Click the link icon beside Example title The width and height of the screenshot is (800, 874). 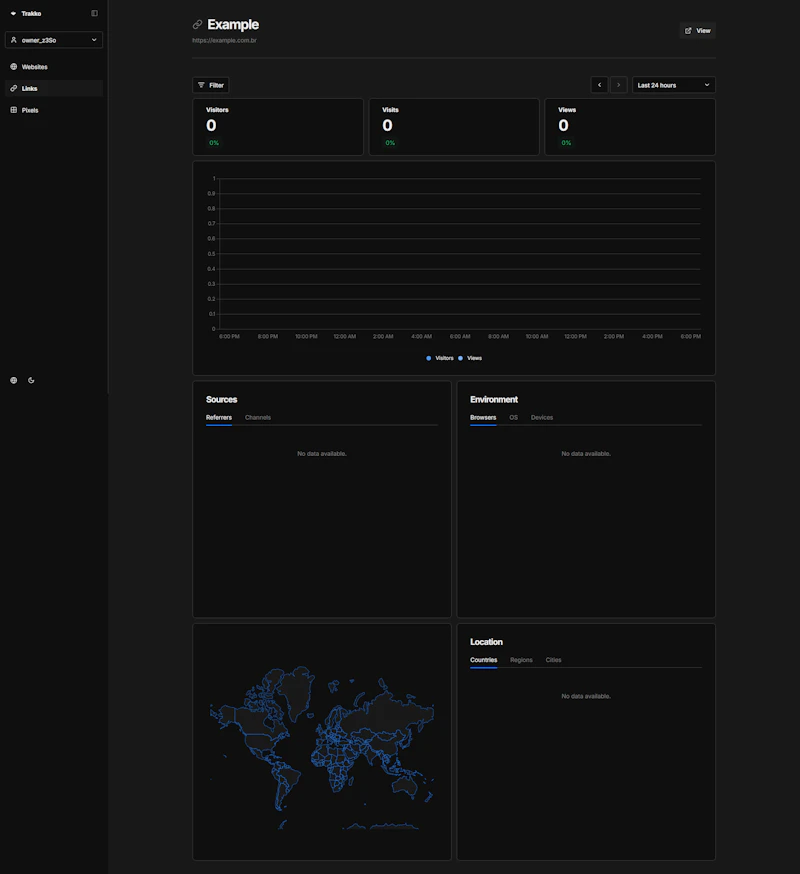pos(197,25)
